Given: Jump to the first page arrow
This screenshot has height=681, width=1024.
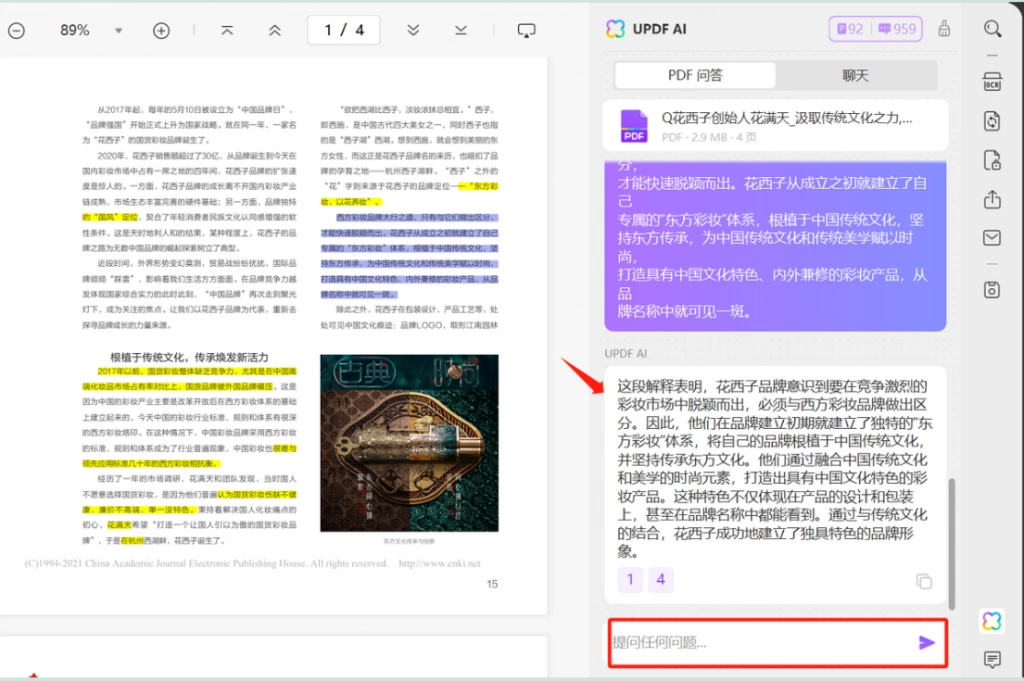Looking at the screenshot, I should click(x=227, y=30).
